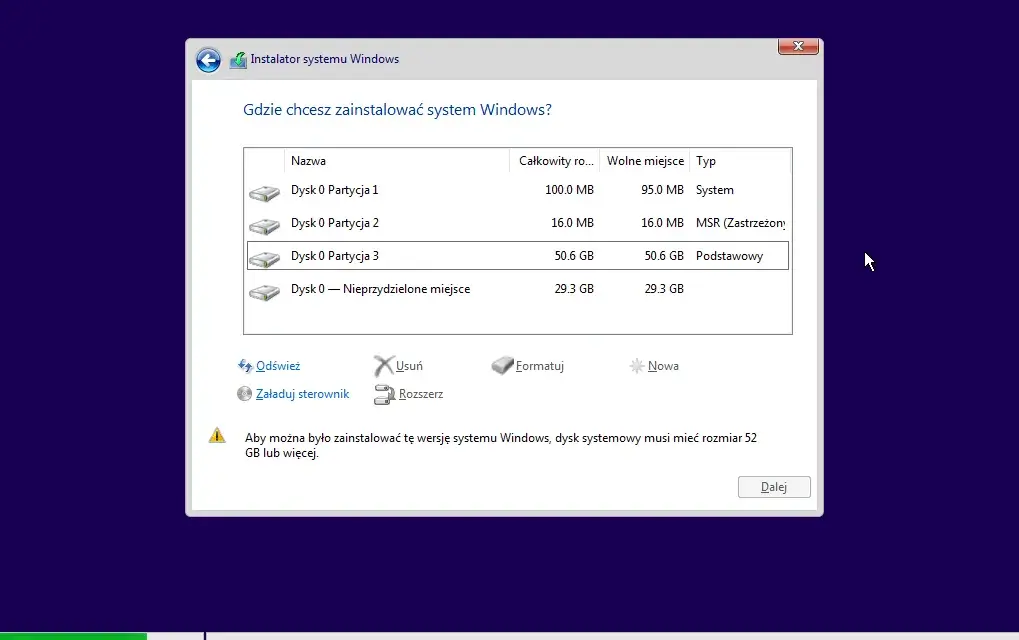Image resolution: width=1019 pixels, height=640 pixels.
Task: Click the System type cell
Action: tap(715, 190)
